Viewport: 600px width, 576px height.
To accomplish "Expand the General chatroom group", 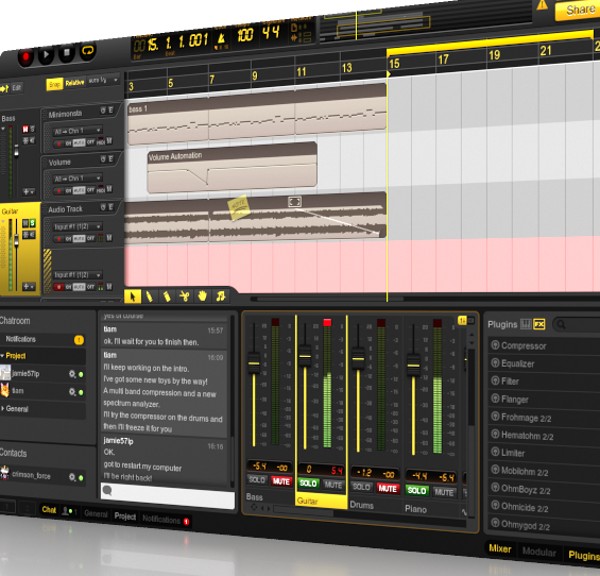I will (x=5, y=409).
